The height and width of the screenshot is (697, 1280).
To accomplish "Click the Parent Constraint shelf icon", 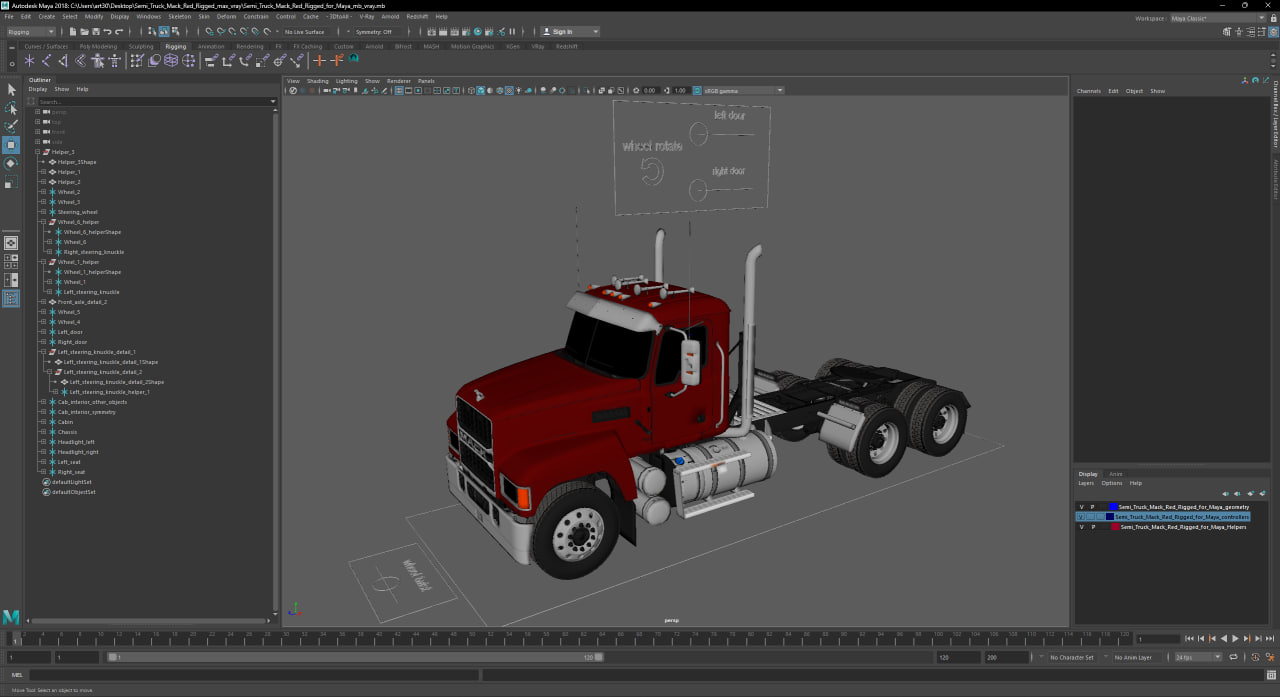I will [211, 61].
